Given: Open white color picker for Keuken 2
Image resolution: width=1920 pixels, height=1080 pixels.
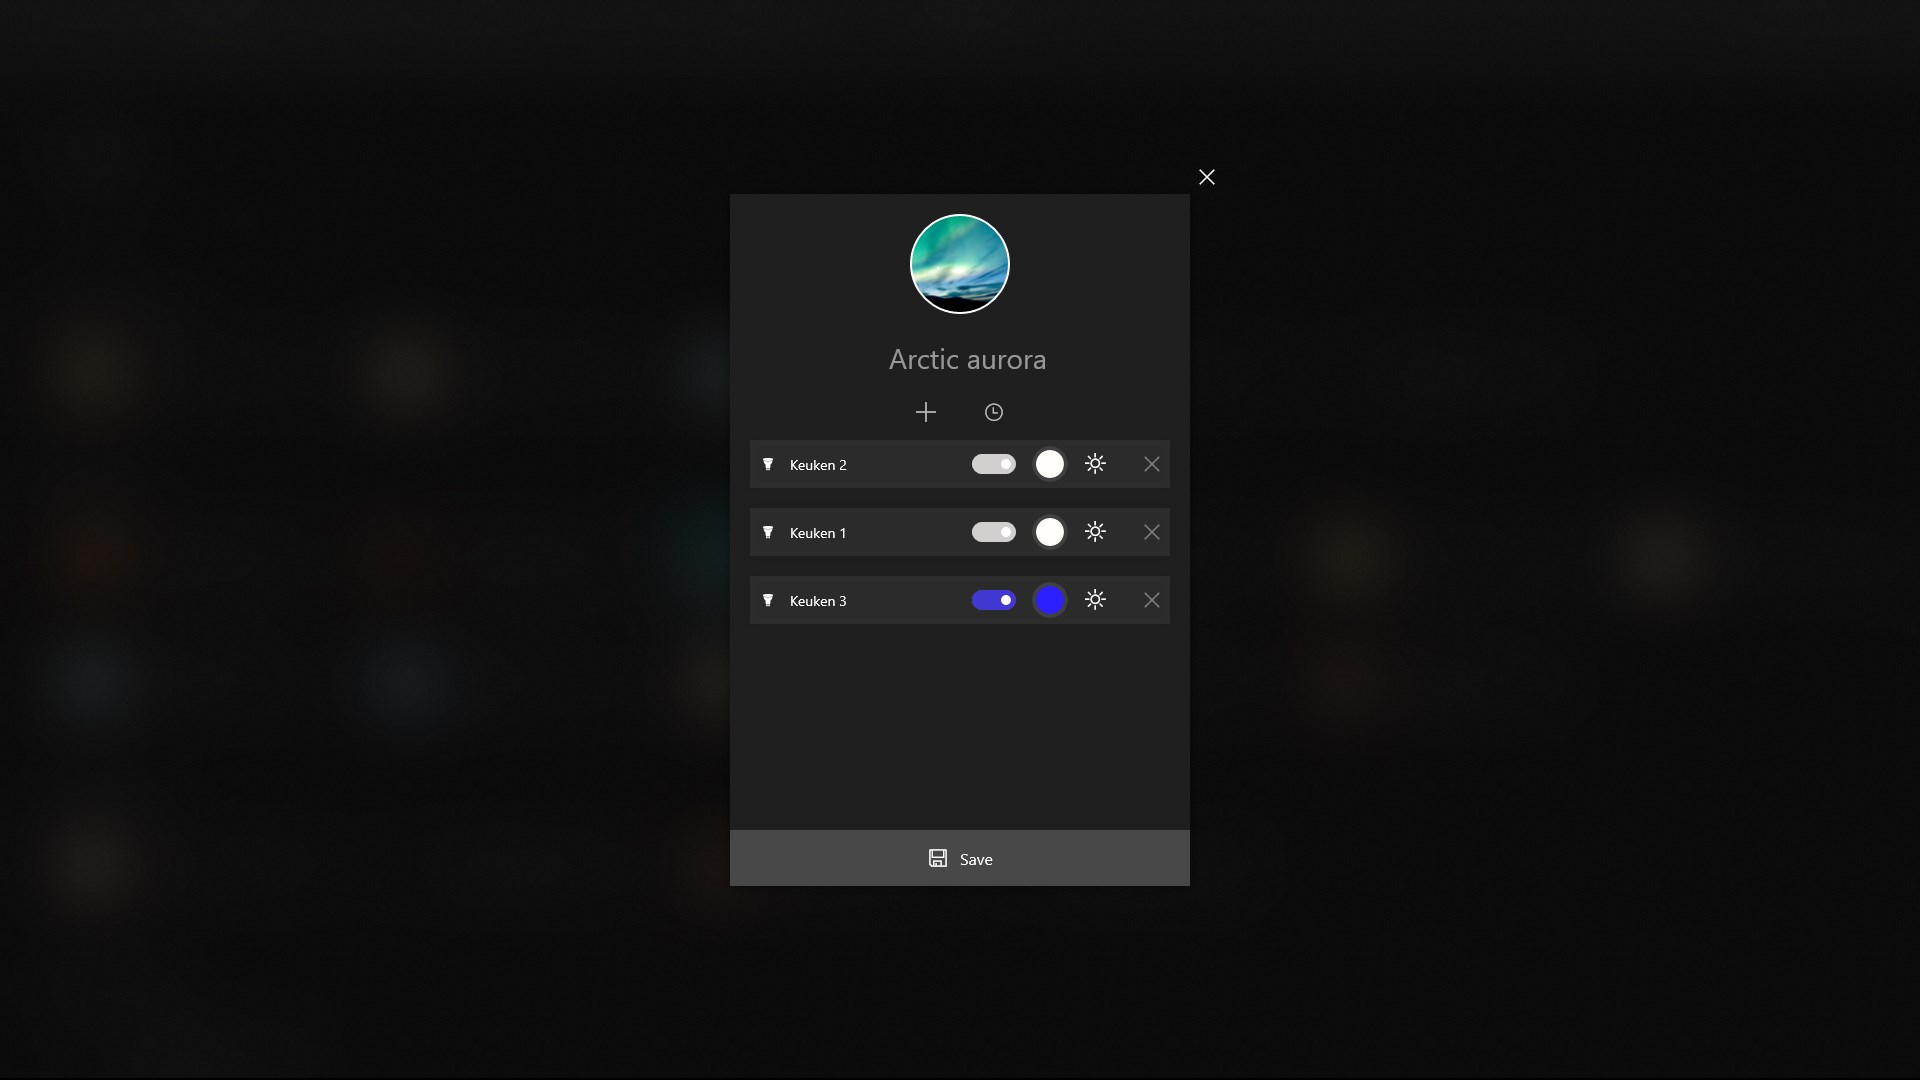Looking at the screenshot, I should point(1049,464).
